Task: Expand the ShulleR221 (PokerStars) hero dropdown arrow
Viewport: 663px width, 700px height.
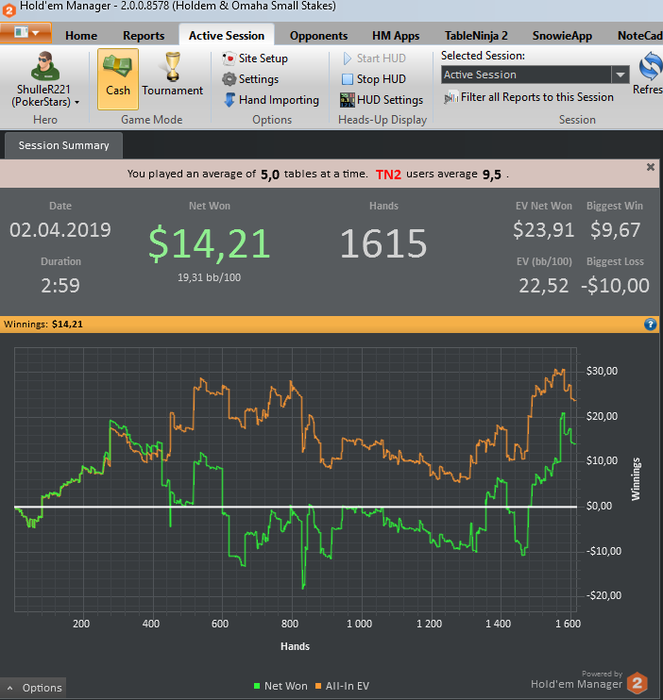Action: 77,103
